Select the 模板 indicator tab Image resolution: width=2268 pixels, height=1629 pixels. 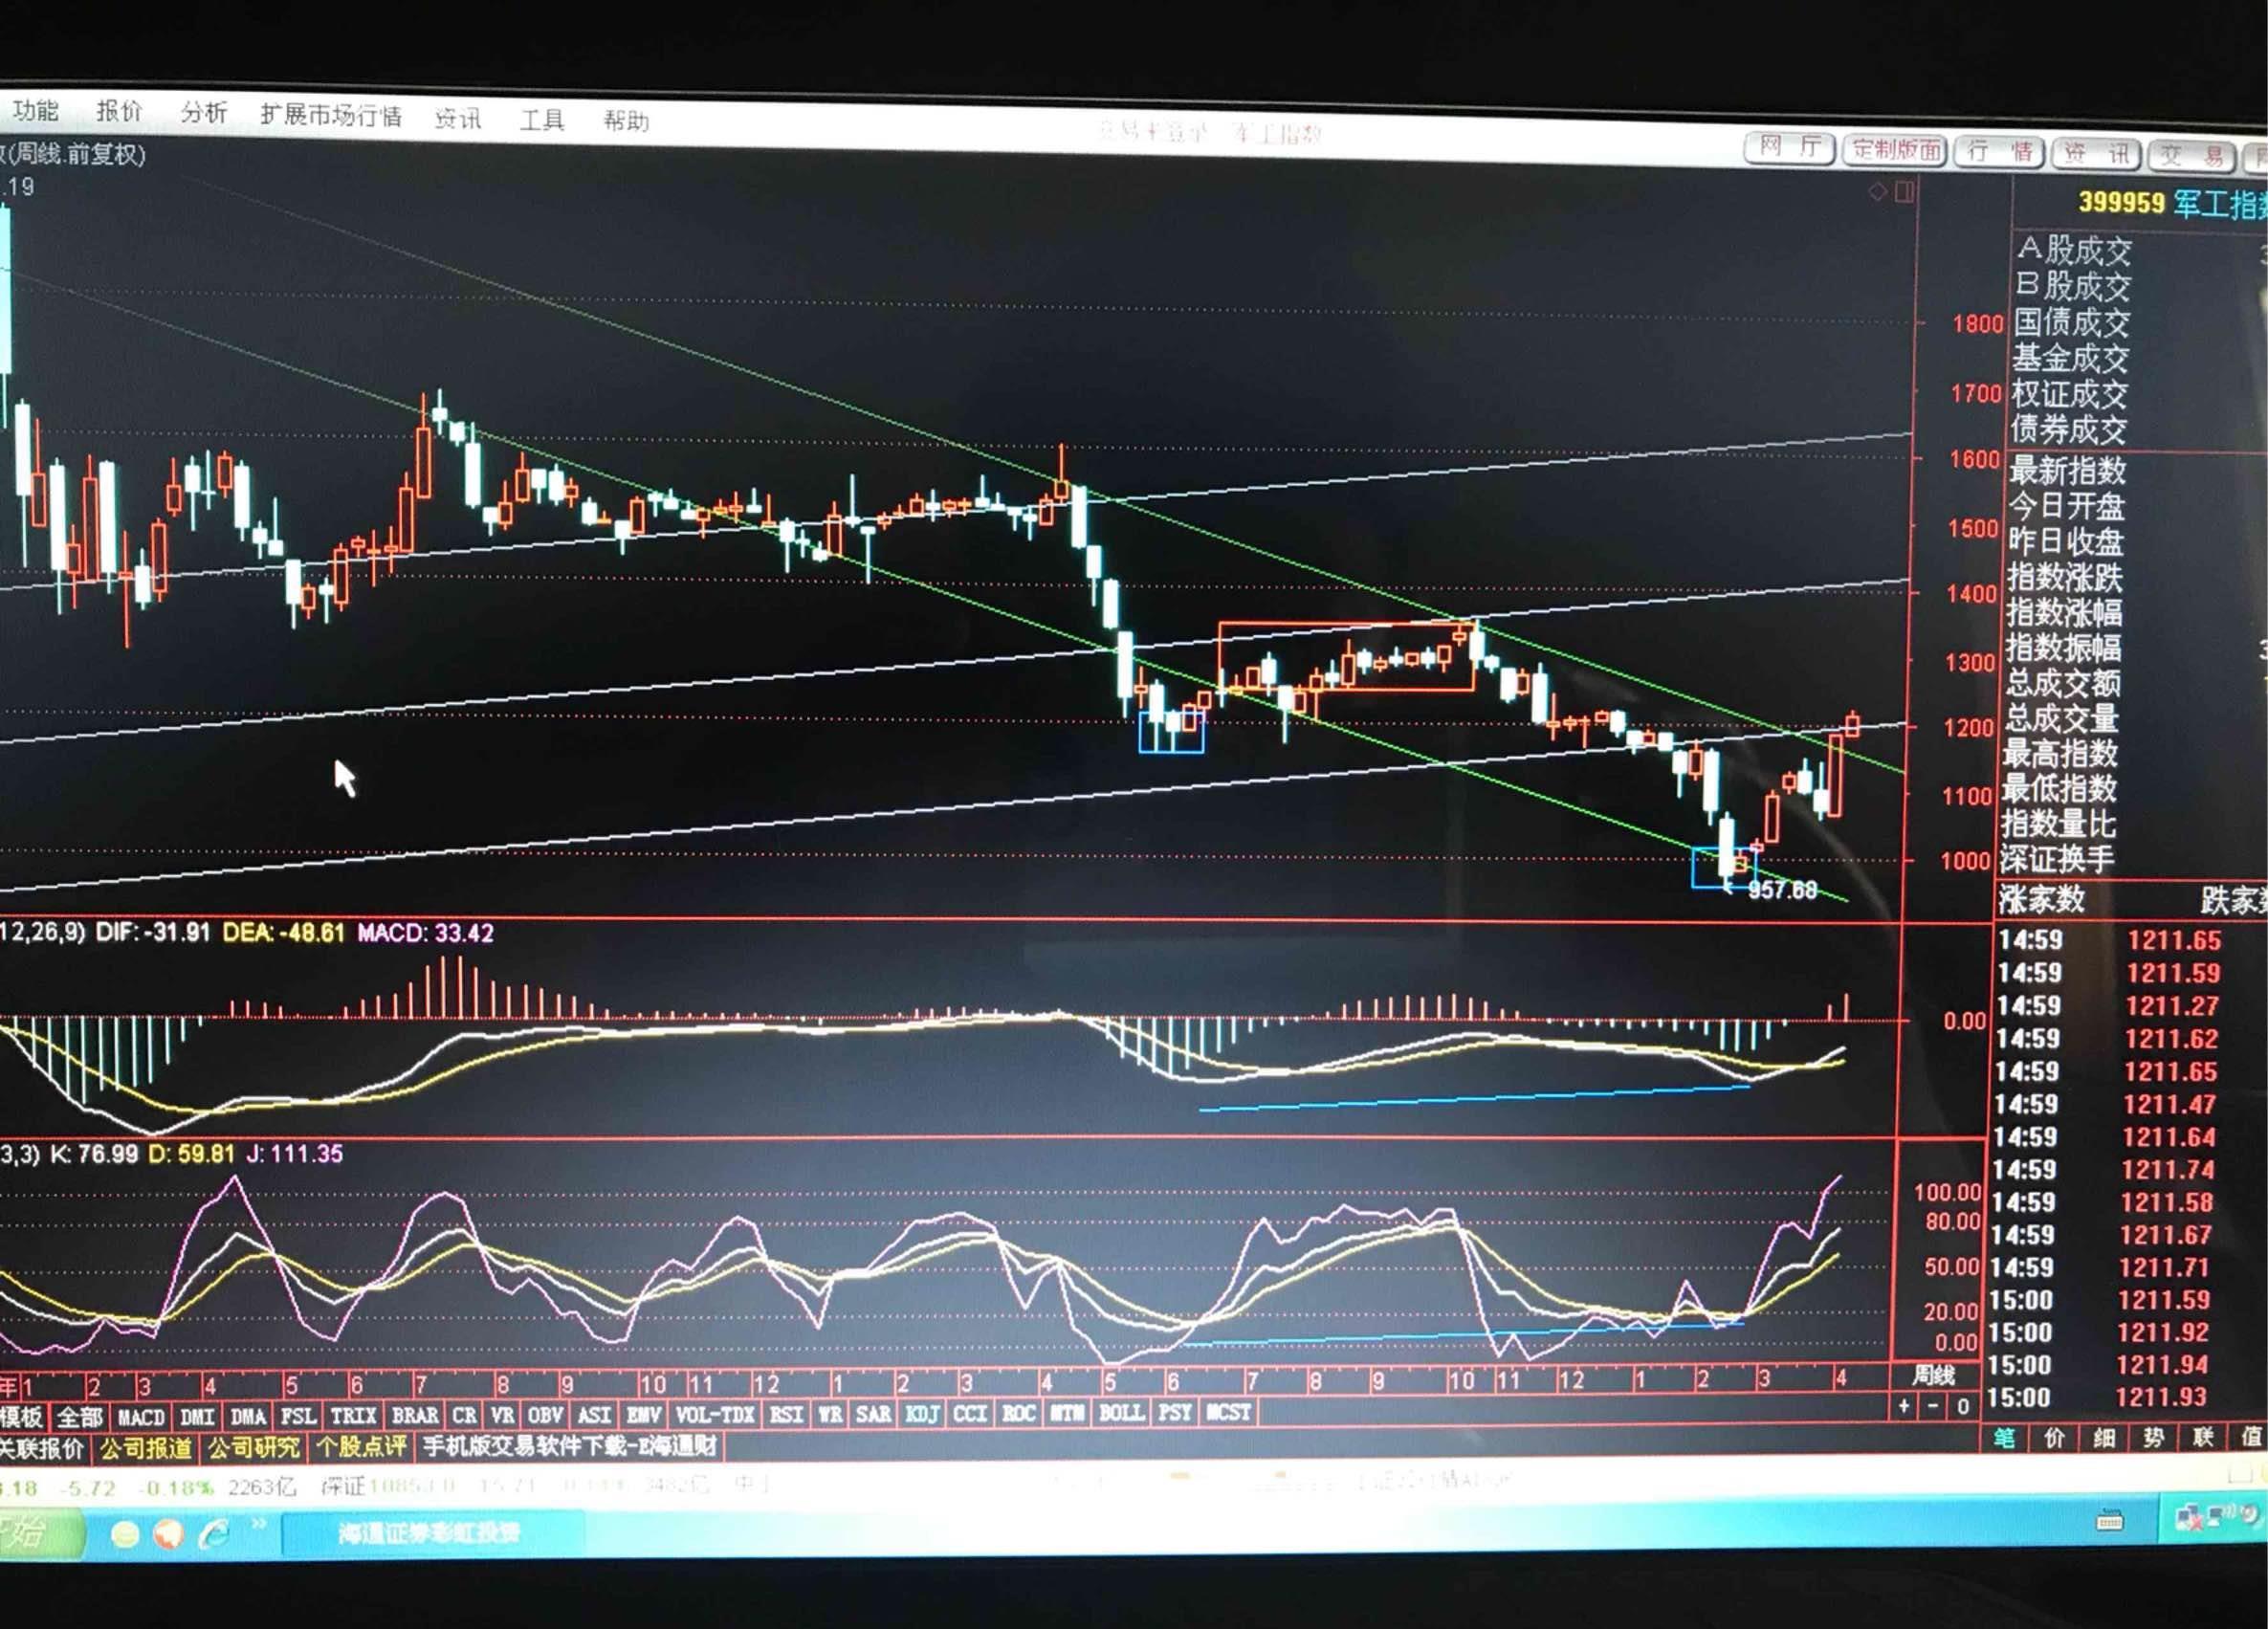(x=21, y=1417)
